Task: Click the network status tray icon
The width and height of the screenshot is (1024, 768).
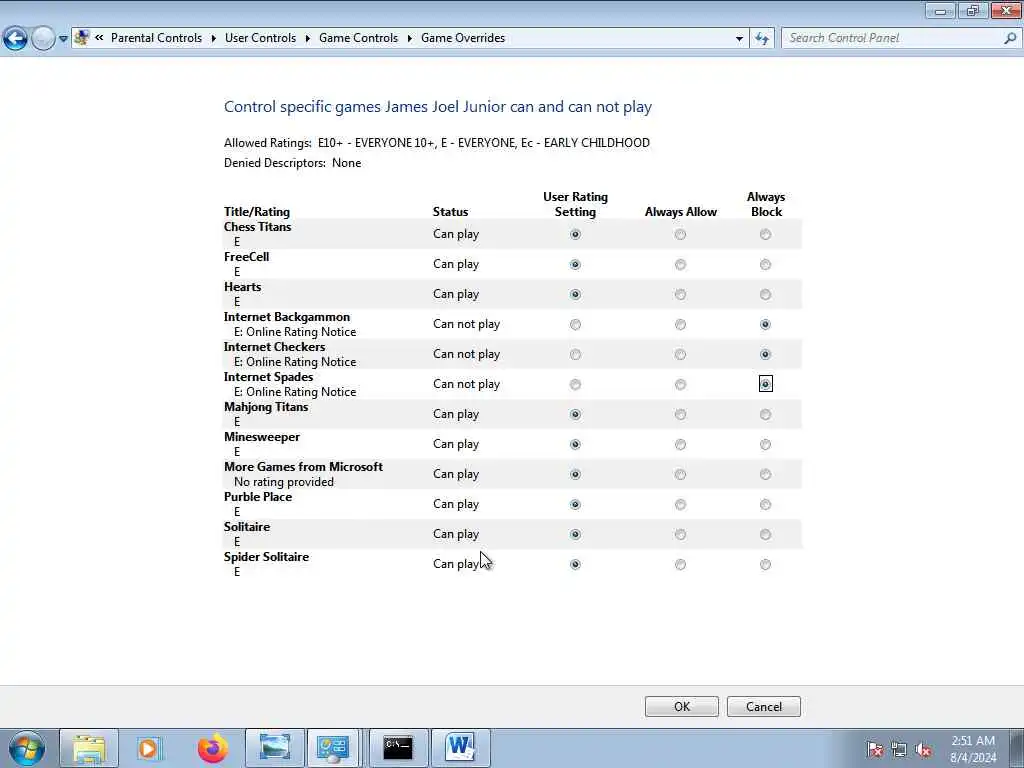Action: point(899,749)
